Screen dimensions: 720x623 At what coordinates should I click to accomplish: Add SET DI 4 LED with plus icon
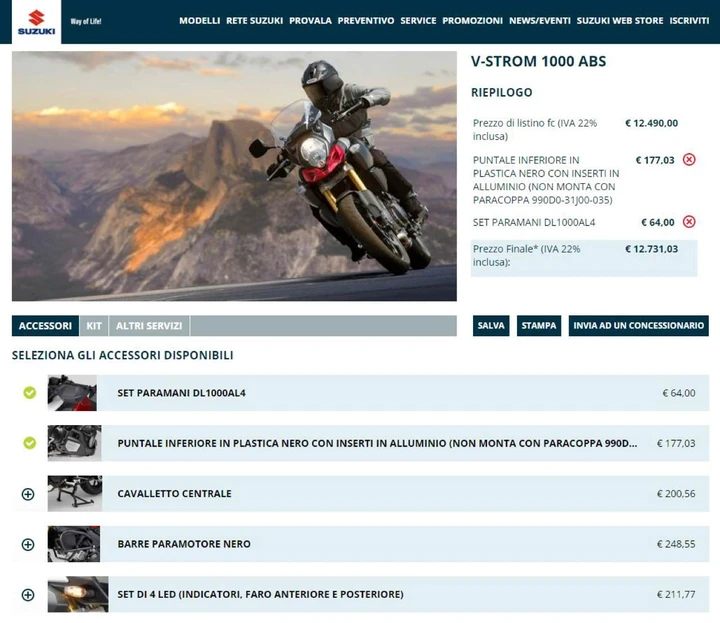point(28,595)
